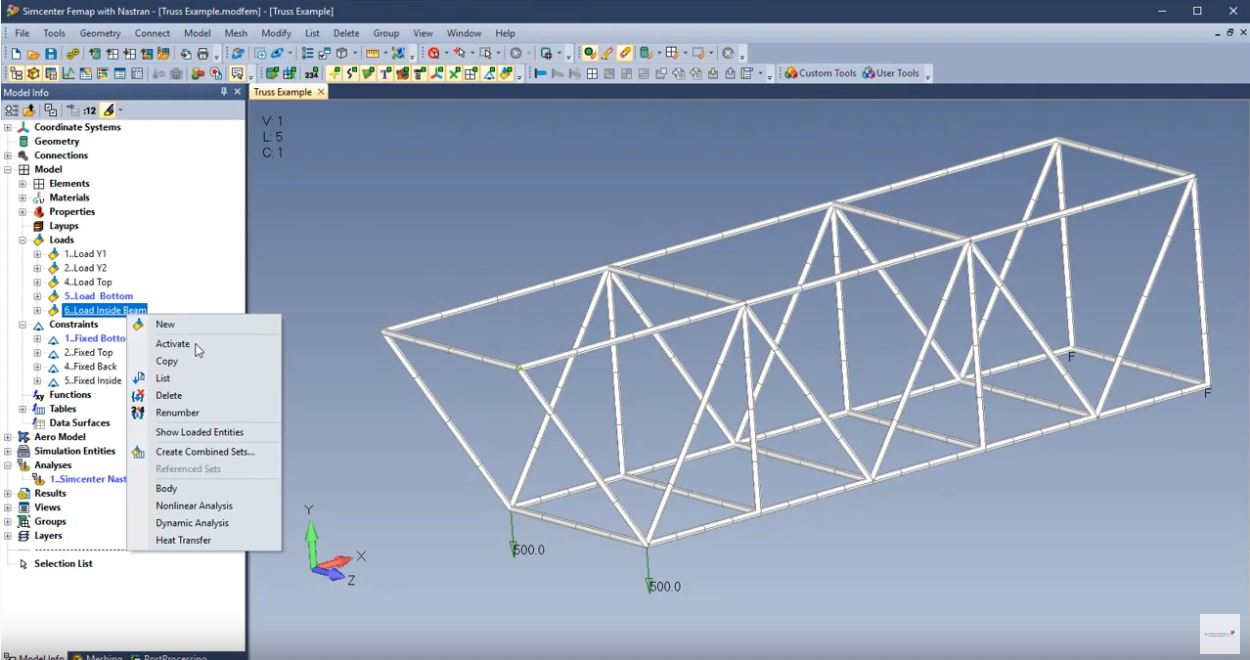Click the Save disk icon
The image size is (1250, 660).
coord(51,53)
